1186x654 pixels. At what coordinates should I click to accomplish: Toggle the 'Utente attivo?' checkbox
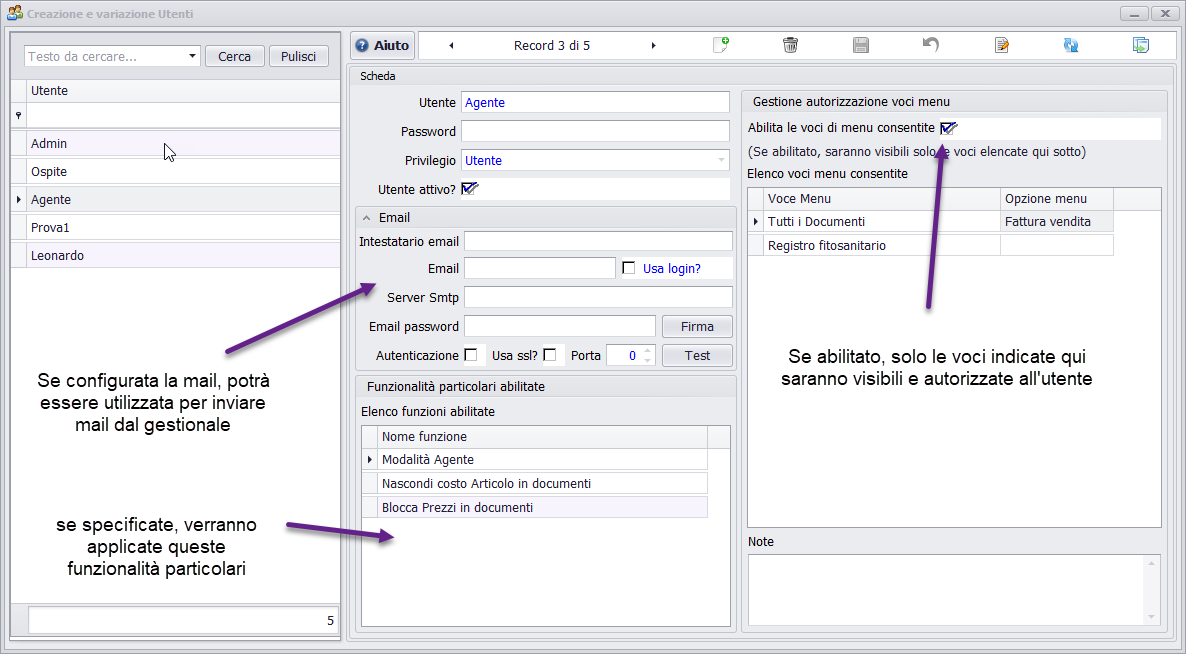[468, 189]
